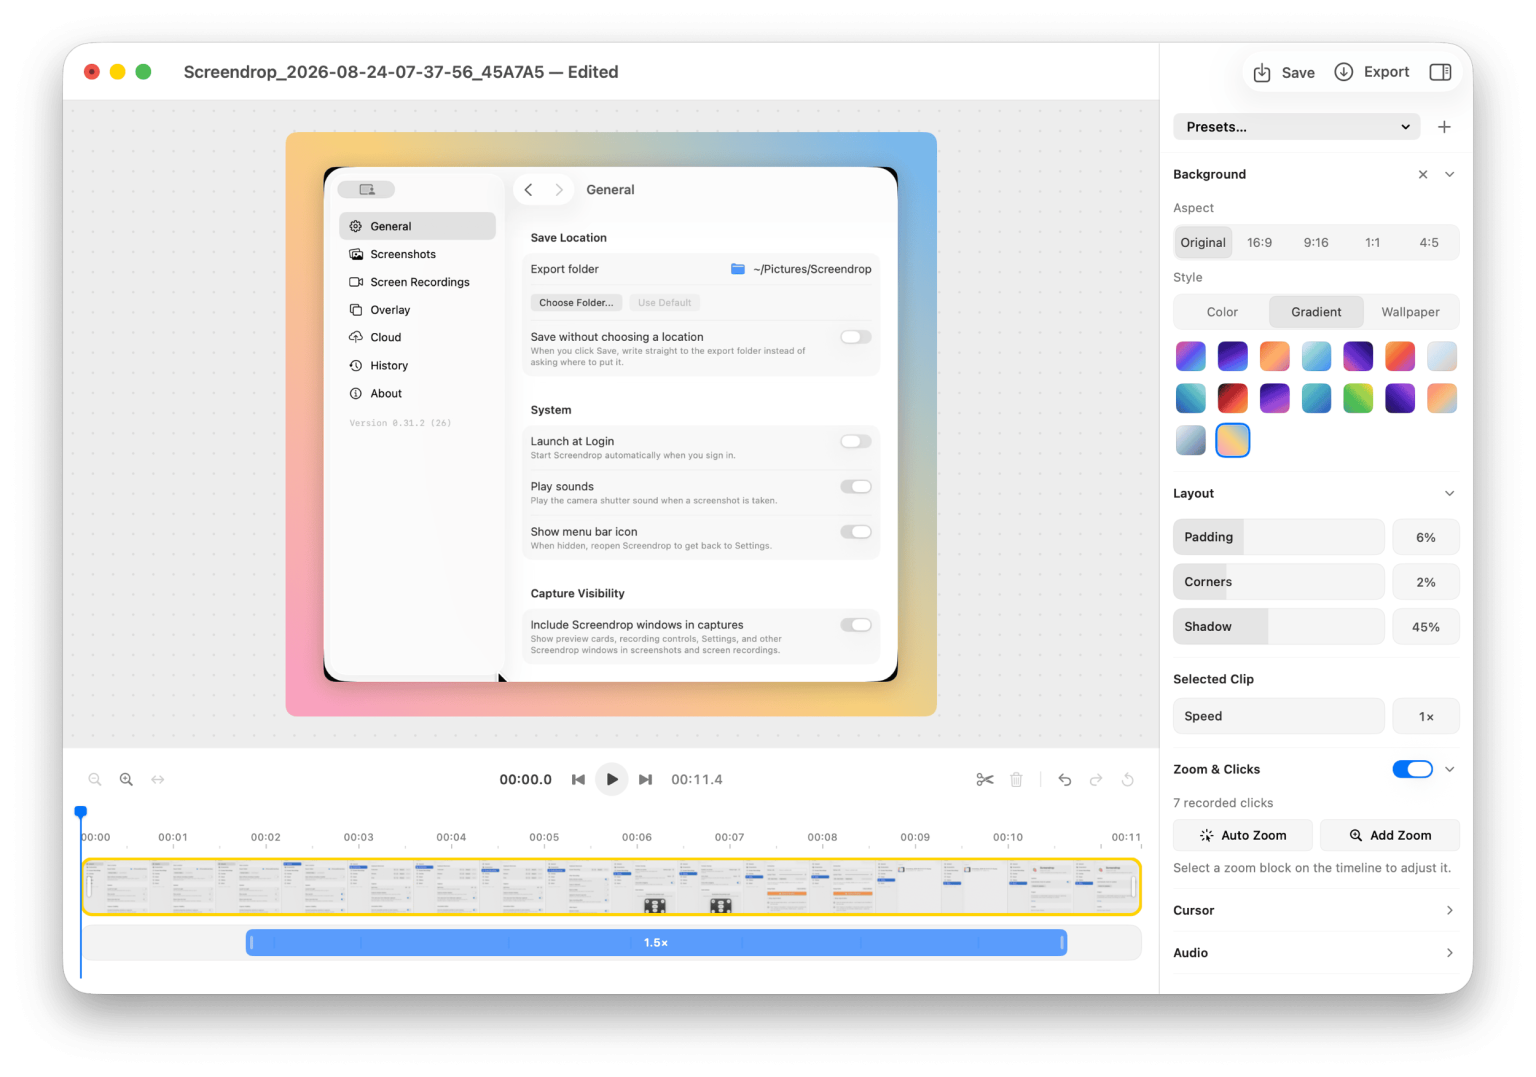Viewport: 1536px width, 1077px height.
Task: Delete selection with the trash icon
Action: tap(1016, 779)
